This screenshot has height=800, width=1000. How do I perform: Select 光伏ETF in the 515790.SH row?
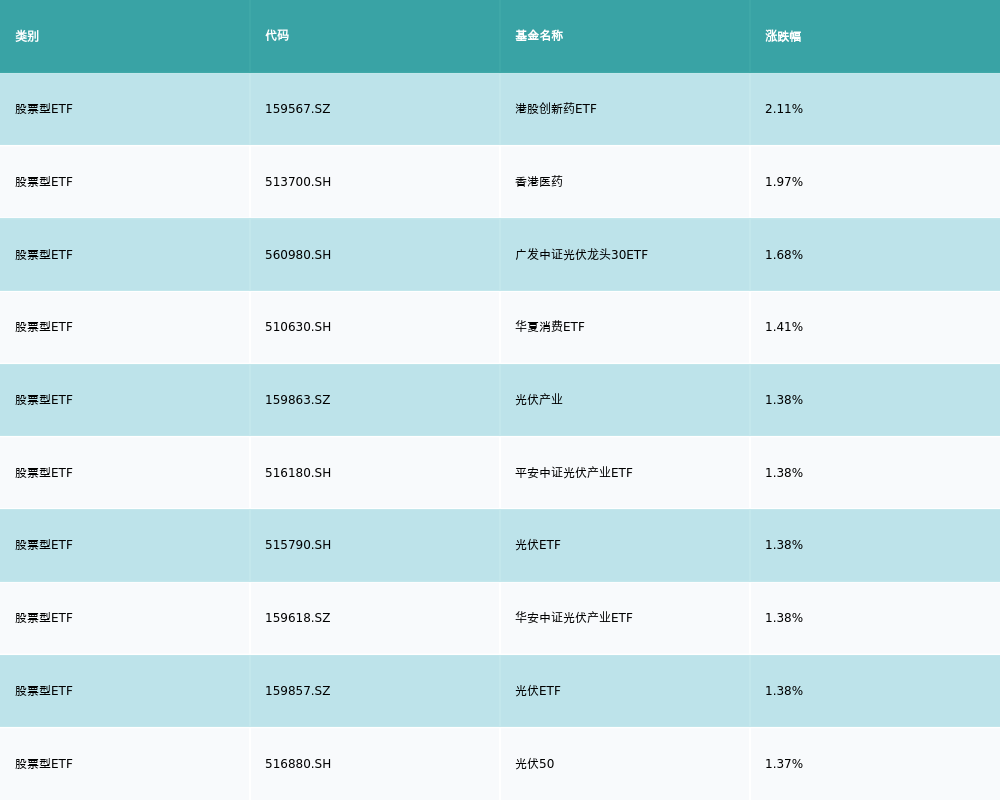click(538, 545)
